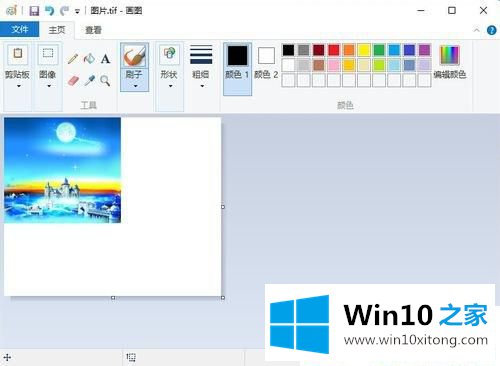The image size is (500, 366).
Task: Click the Shapes (形状) icon
Action: pos(169,54)
